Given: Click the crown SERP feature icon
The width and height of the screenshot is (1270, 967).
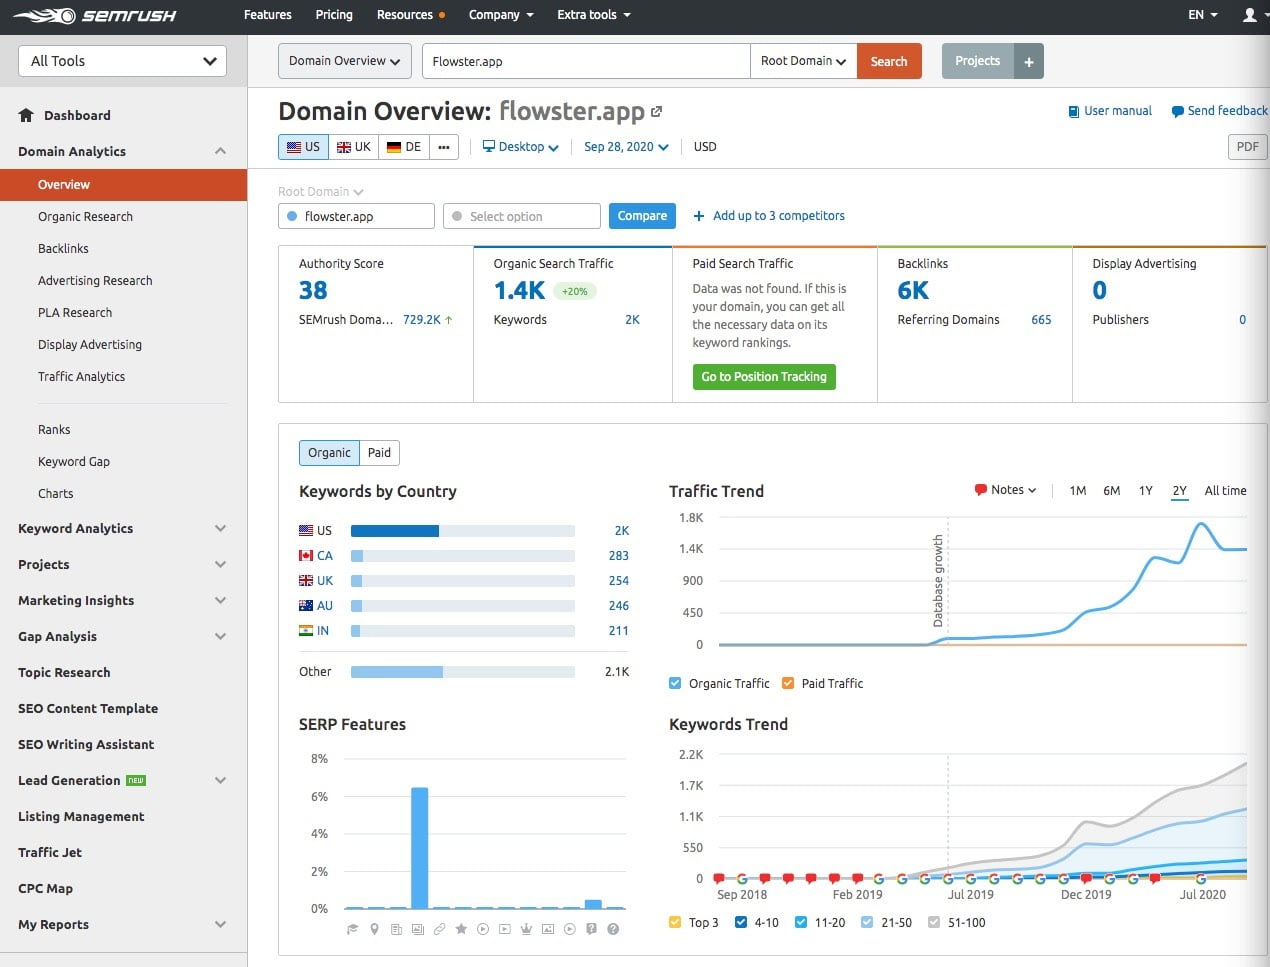Looking at the screenshot, I should pos(526,929).
